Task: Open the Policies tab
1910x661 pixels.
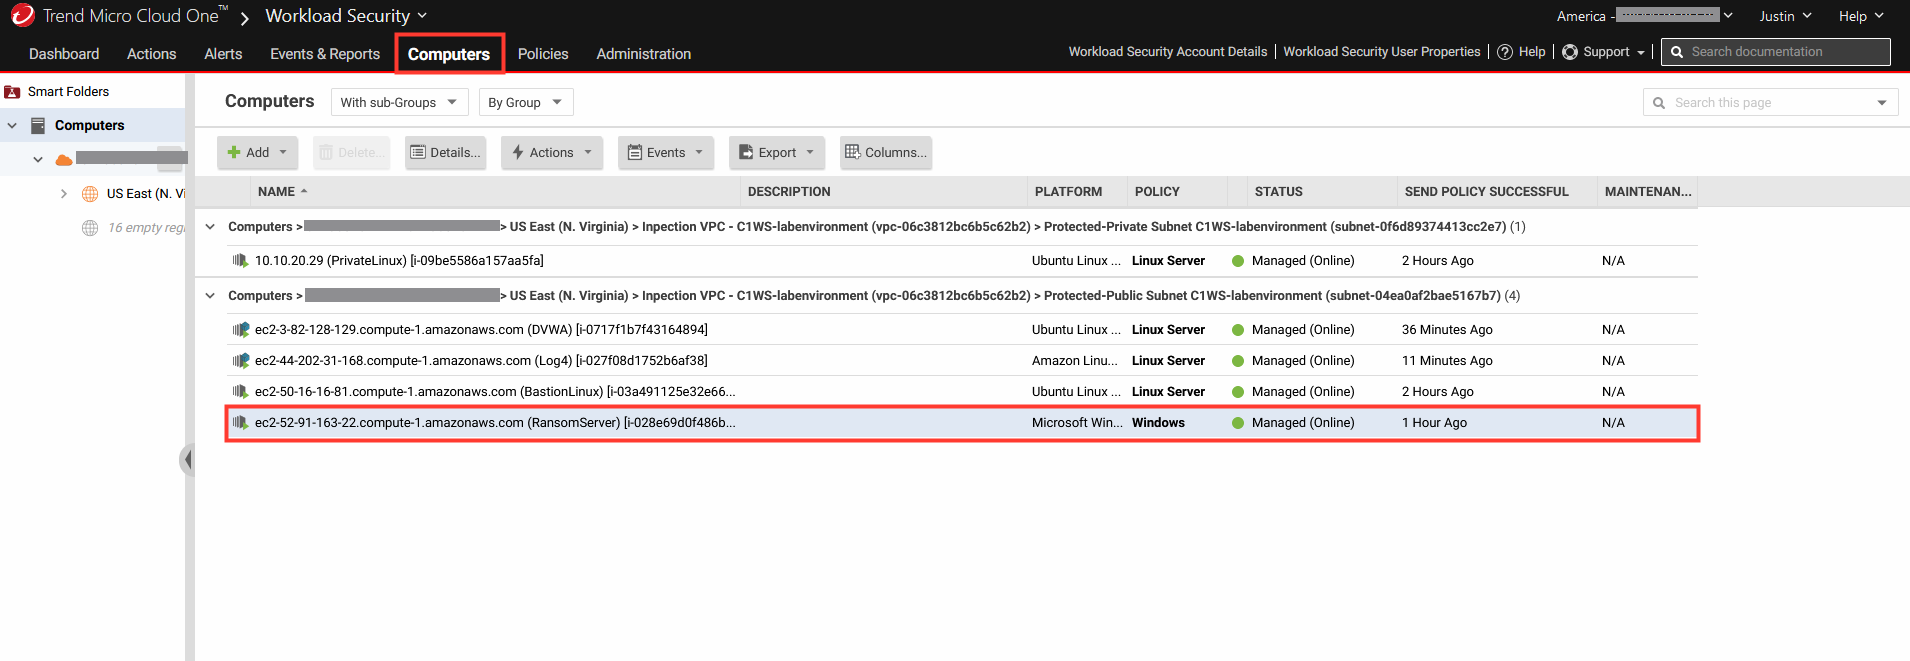Action: pos(543,54)
